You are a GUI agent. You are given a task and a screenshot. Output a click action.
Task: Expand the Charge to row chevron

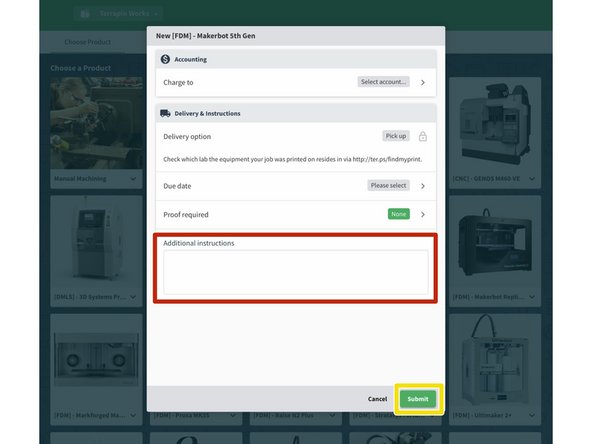coord(423,82)
